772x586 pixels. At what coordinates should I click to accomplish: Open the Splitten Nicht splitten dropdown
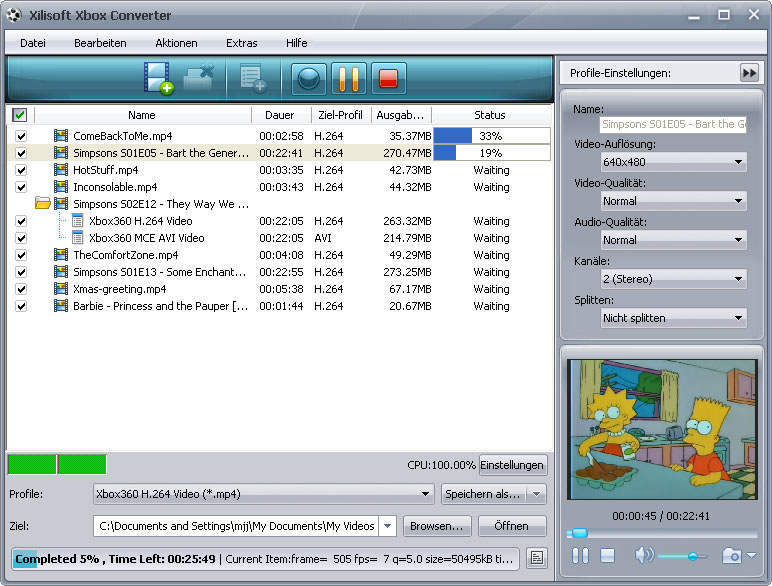click(673, 318)
